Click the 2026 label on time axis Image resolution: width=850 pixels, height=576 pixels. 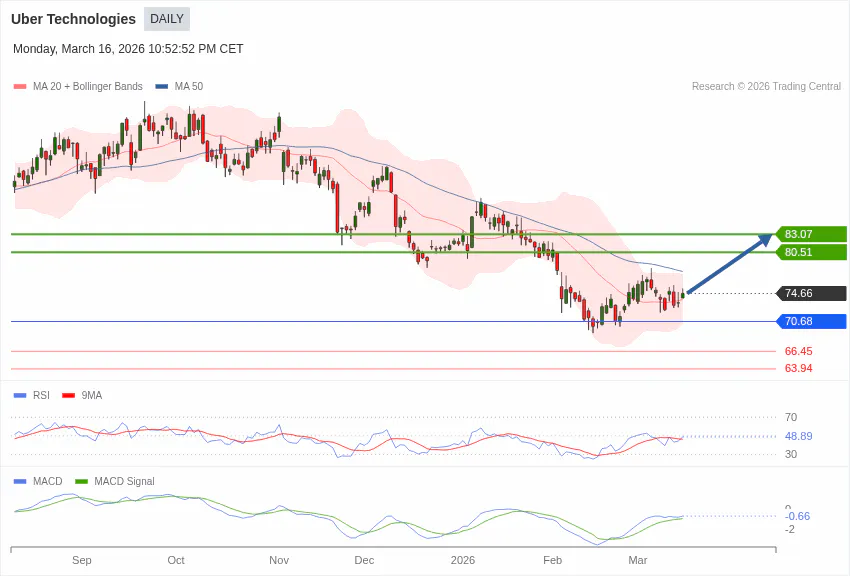click(x=462, y=560)
